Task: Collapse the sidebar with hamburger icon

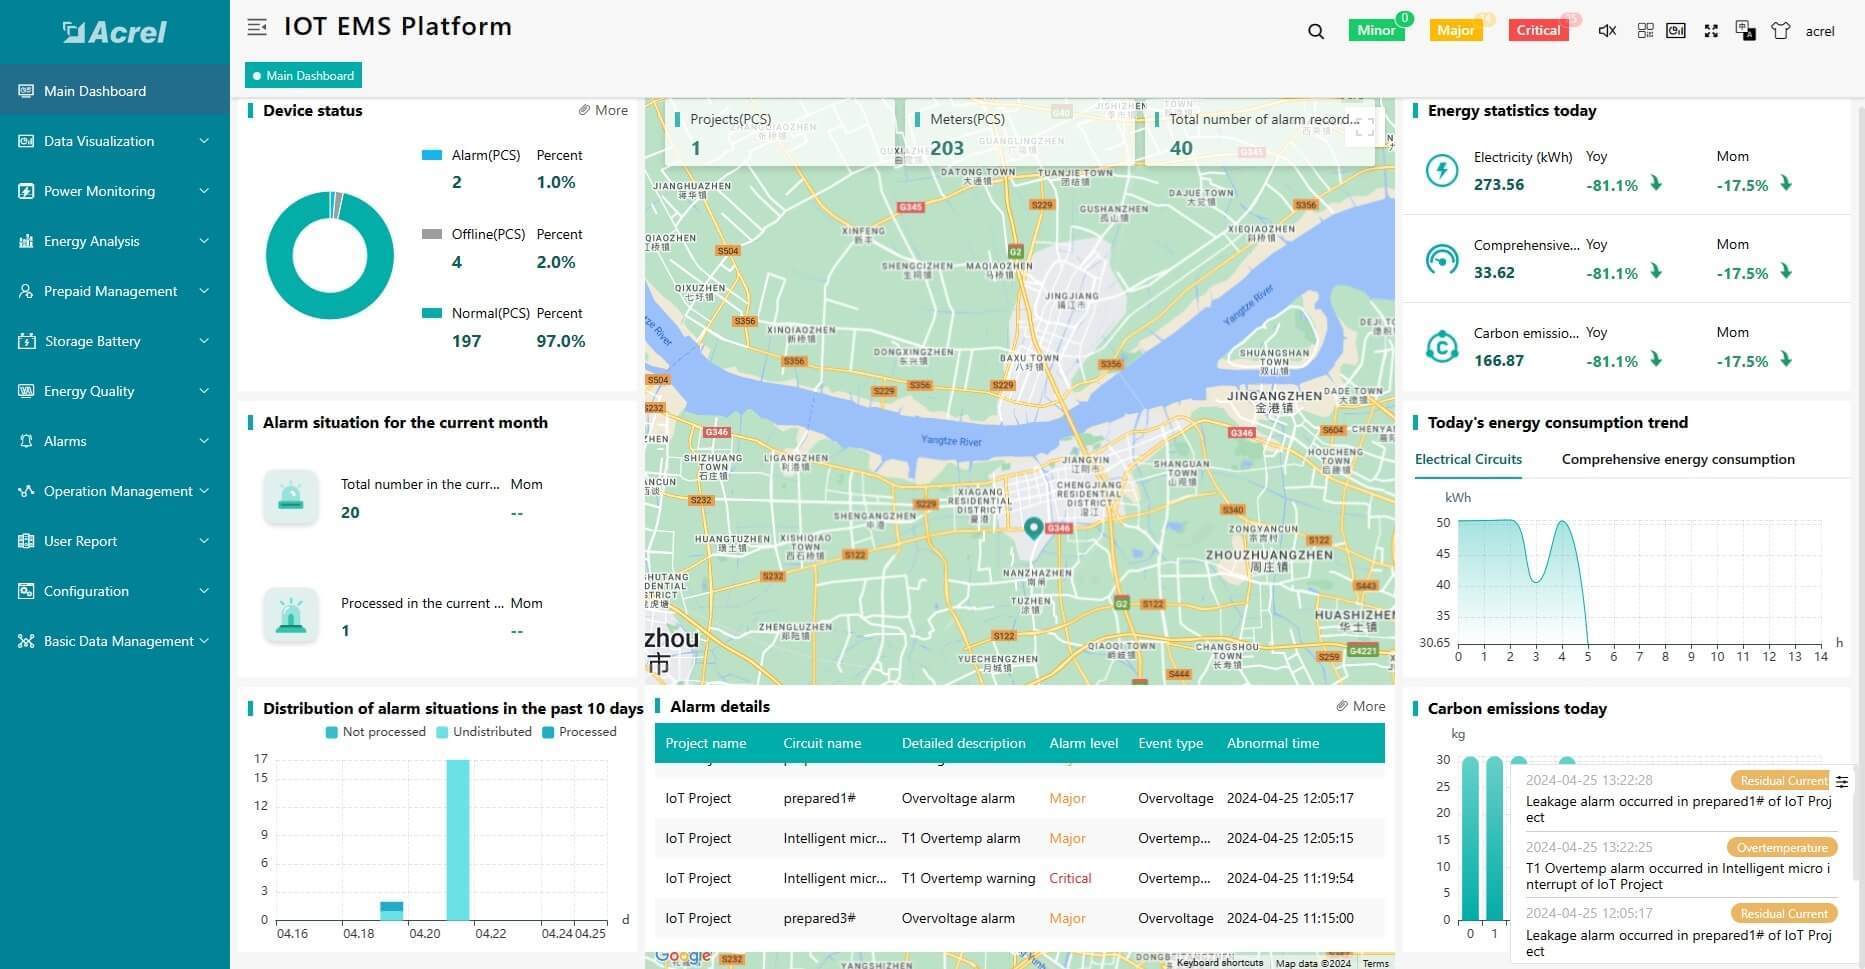Action: point(257,27)
